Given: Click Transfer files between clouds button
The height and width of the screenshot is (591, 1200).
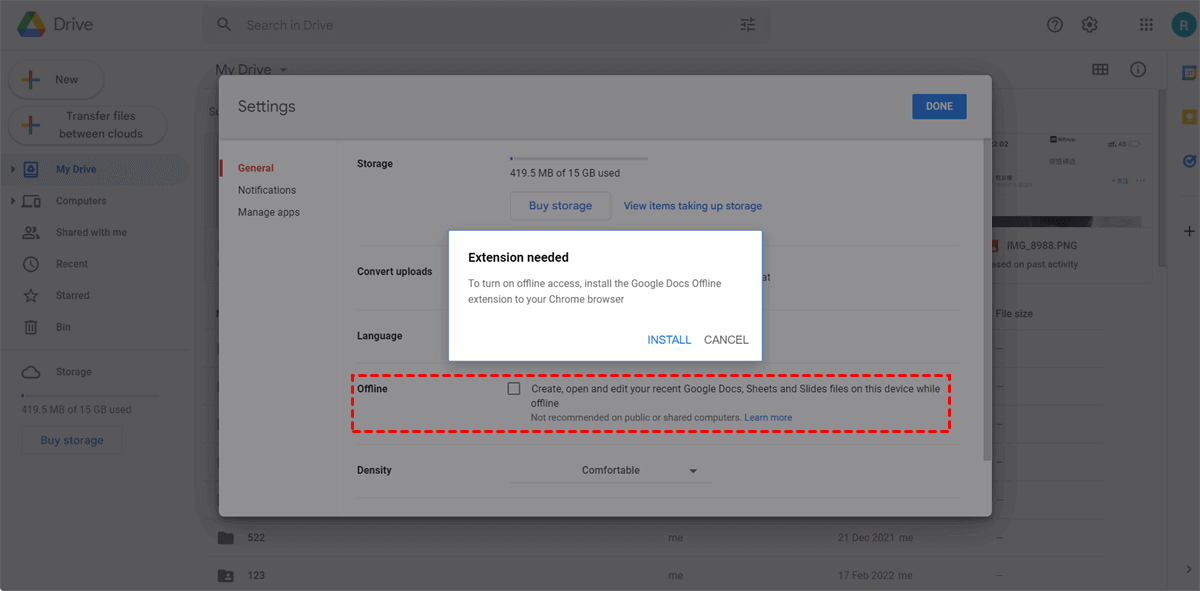Looking at the screenshot, I should pos(88,125).
